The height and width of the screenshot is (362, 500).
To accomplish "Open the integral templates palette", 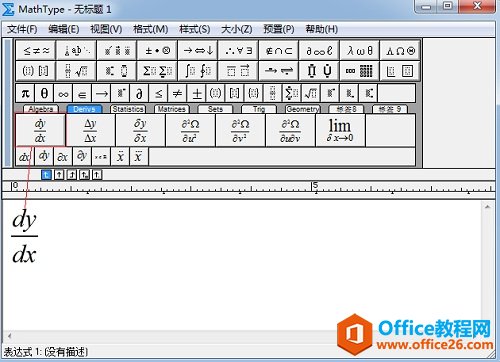I will [x=198, y=71].
